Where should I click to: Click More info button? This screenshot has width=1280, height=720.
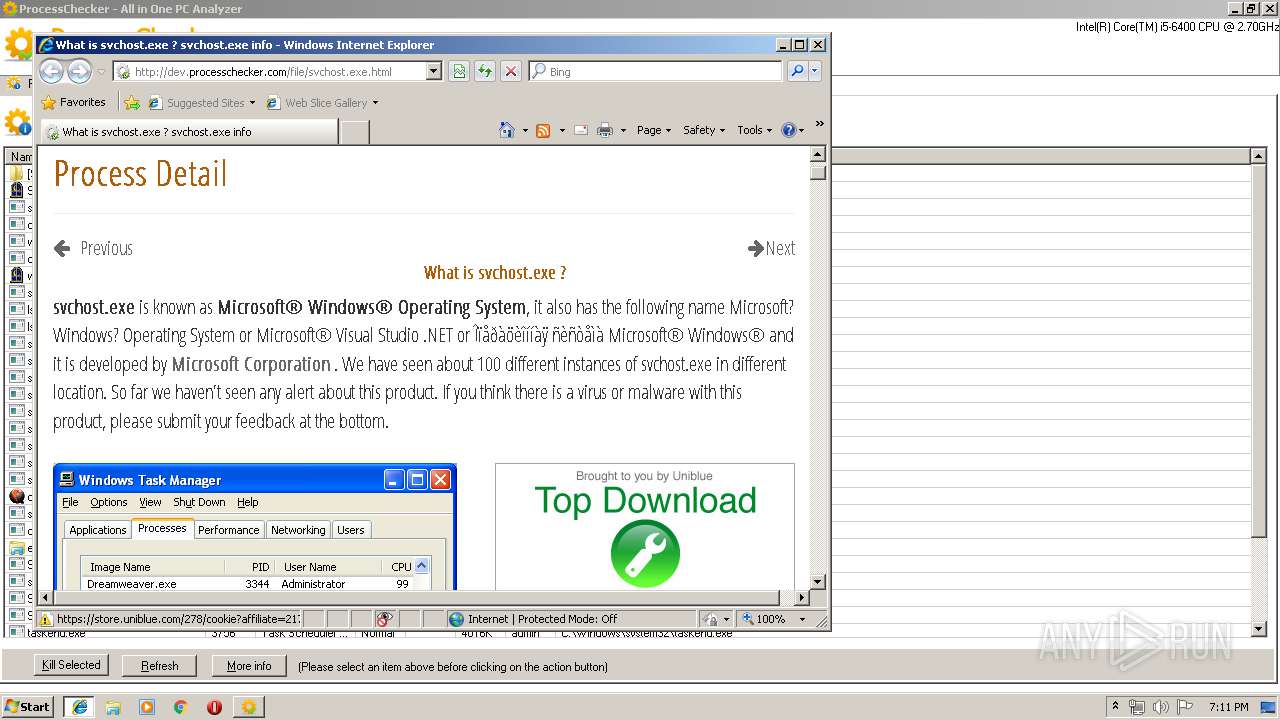point(249,665)
